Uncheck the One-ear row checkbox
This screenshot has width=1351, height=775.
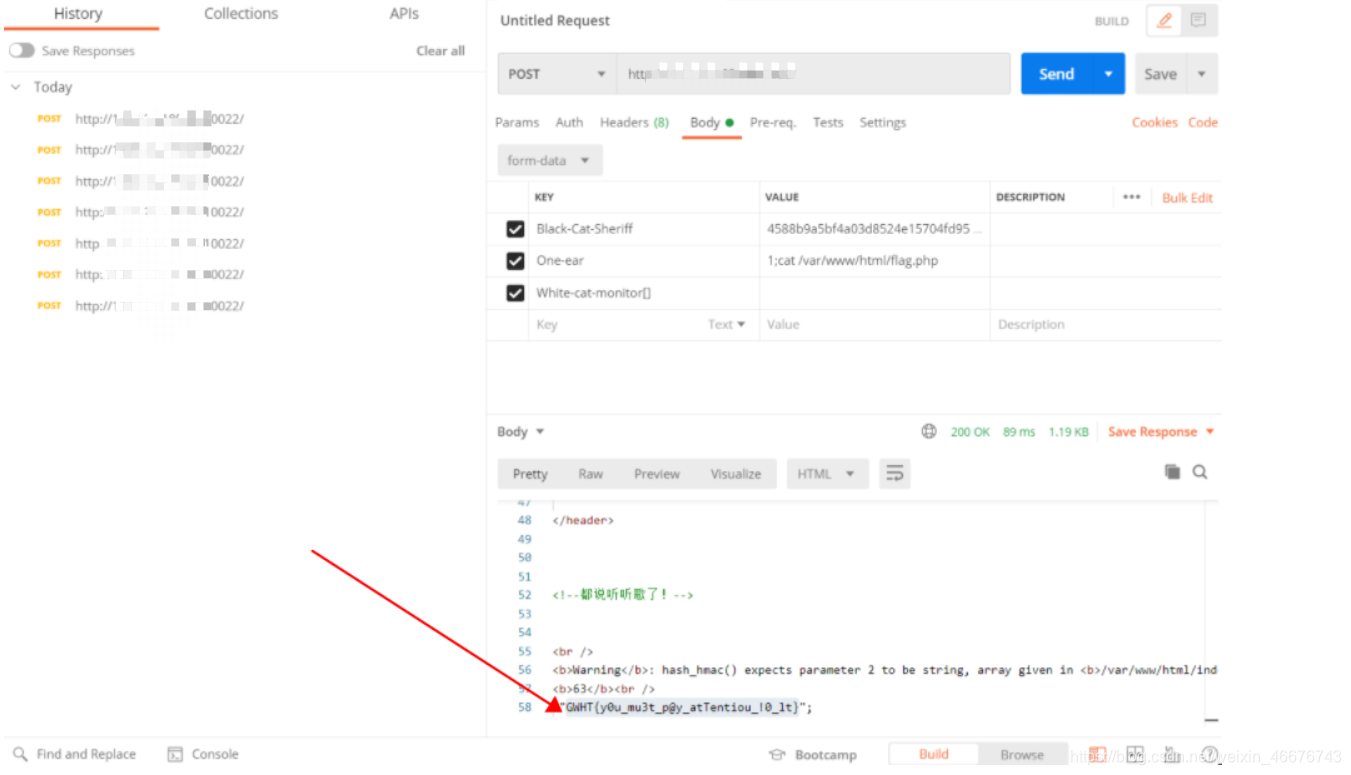point(515,261)
